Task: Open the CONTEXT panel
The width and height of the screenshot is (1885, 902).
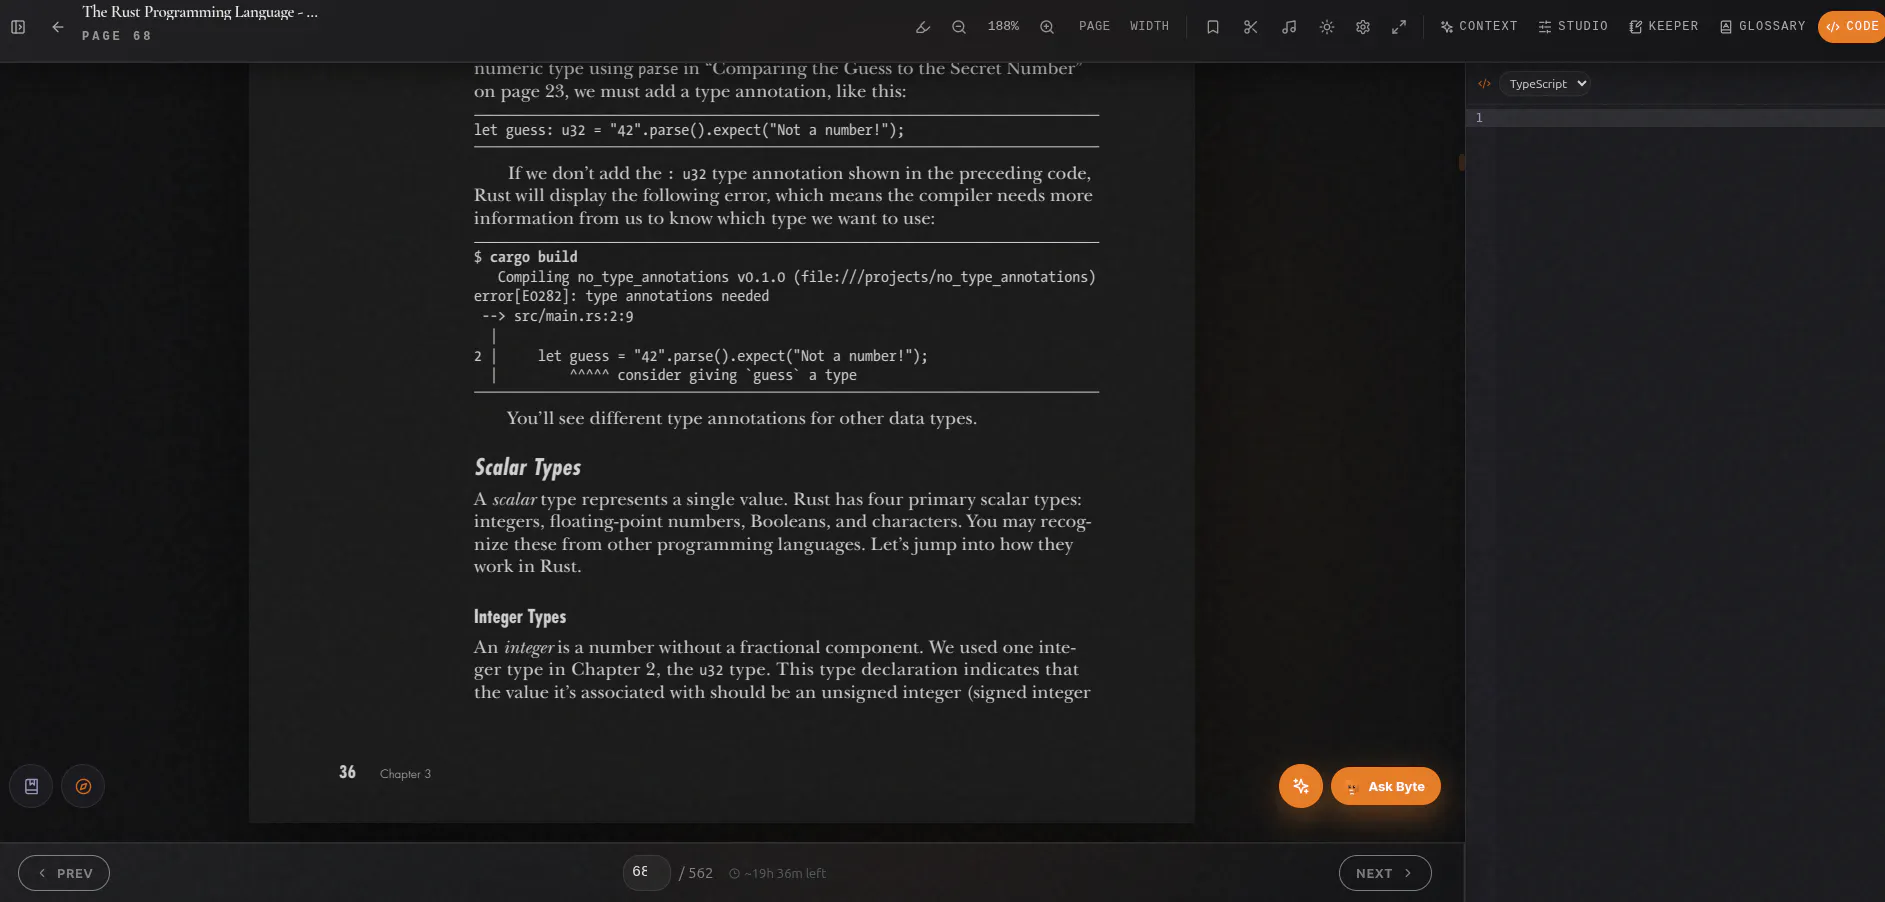Action: [x=1479, y=26]
